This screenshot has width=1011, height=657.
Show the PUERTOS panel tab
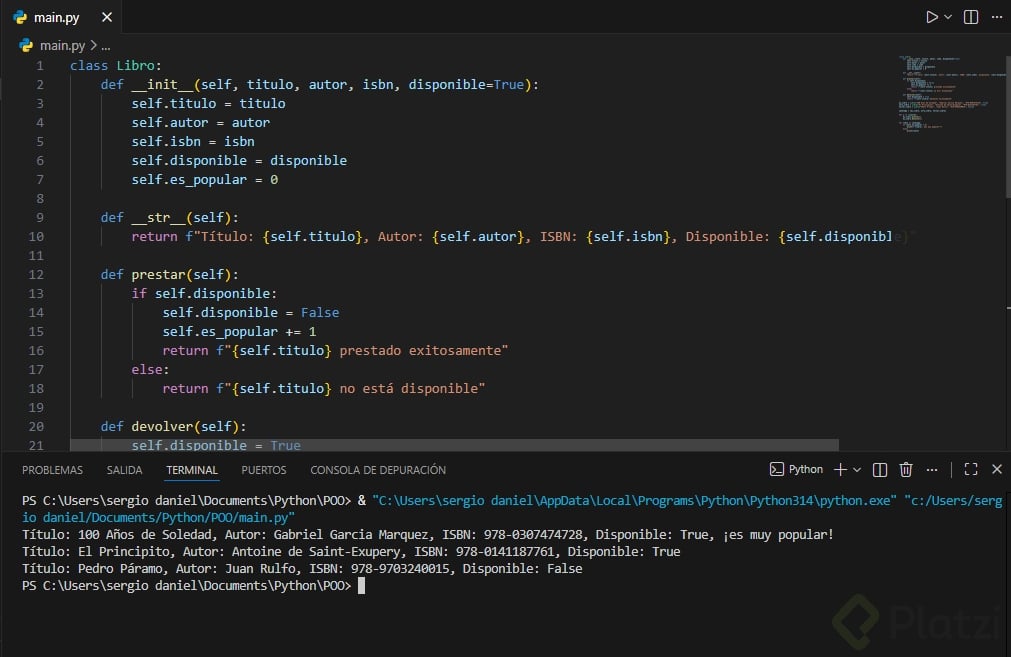pos(264,470)
